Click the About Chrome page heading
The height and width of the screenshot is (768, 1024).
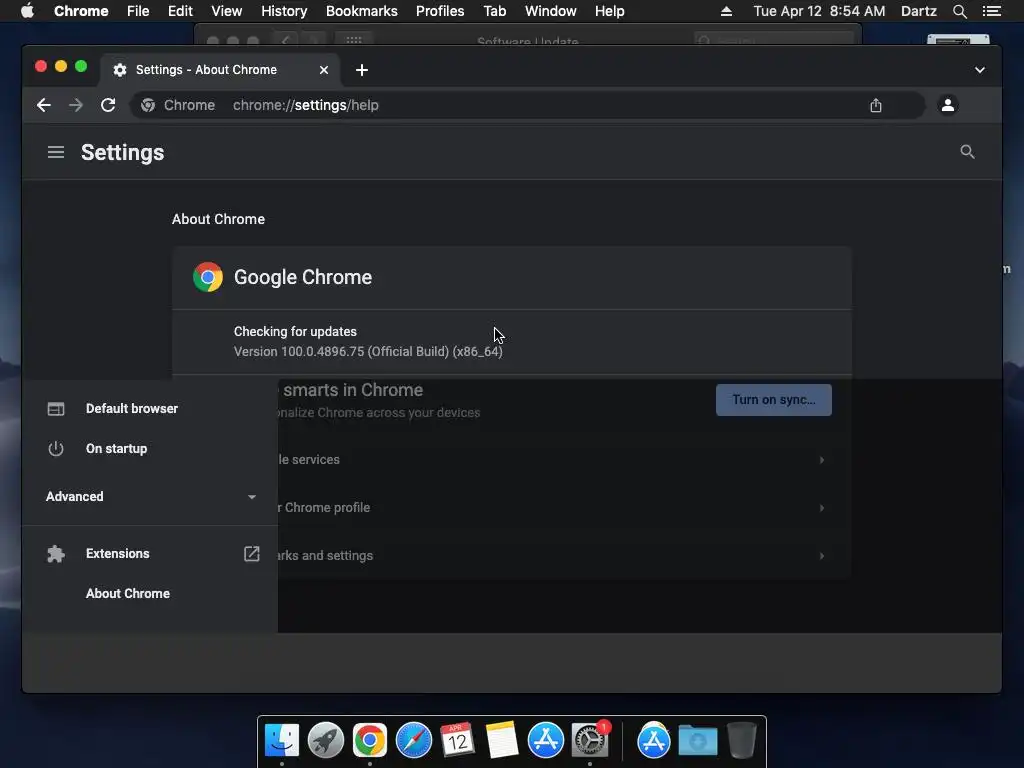click(x=218, y=219)
